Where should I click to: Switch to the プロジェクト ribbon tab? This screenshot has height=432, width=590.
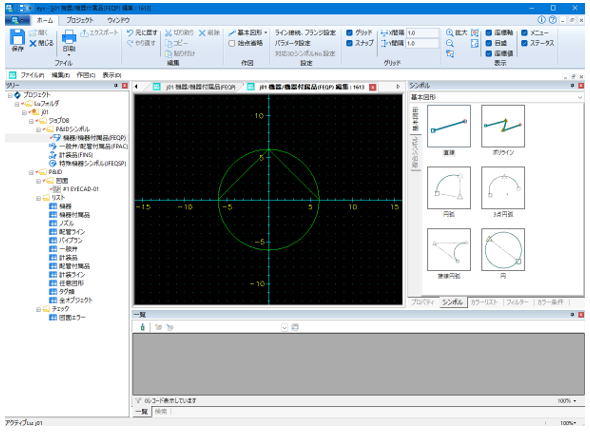coord(80,20)
